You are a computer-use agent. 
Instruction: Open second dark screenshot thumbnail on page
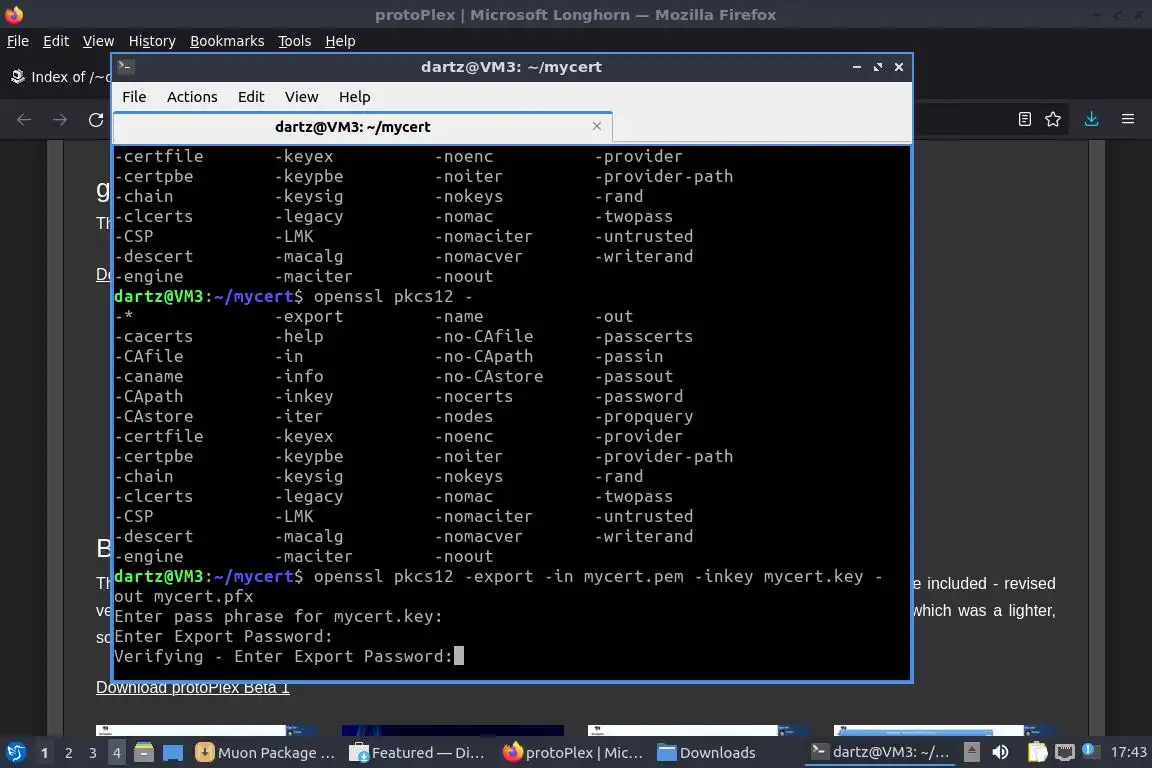tap(453, 731)
